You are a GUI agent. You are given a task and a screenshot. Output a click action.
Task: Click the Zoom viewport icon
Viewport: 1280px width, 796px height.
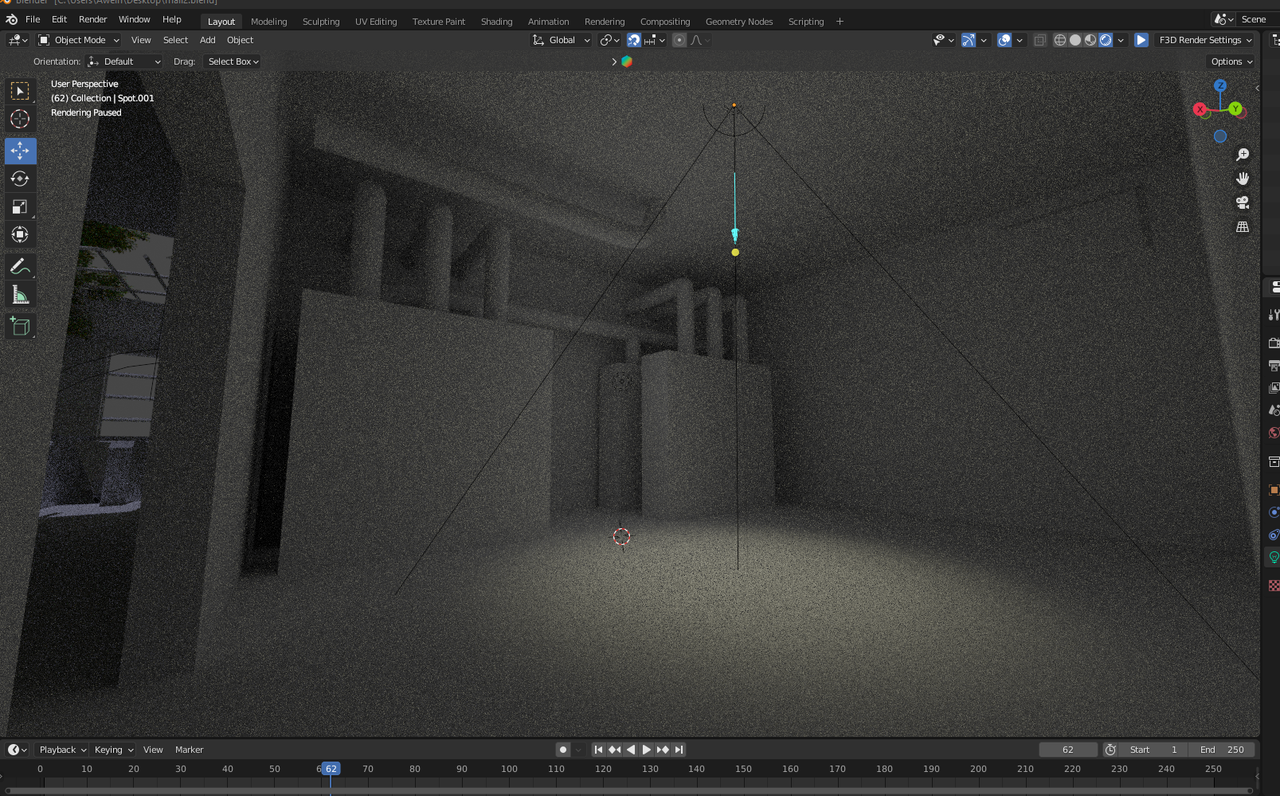[x=1242, y=155]
